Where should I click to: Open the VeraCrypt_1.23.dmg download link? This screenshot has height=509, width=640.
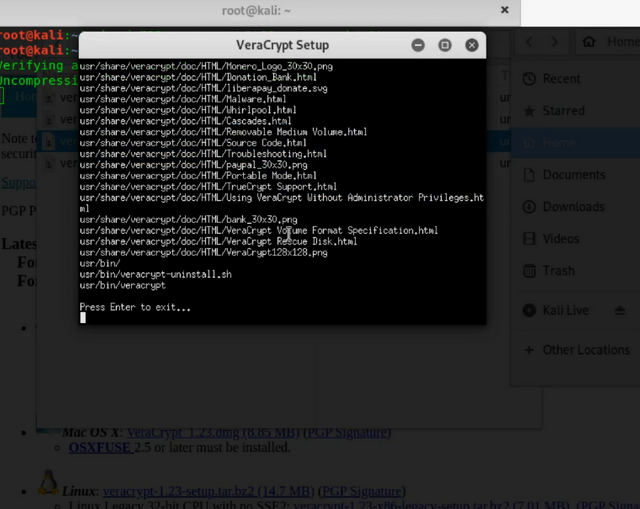(x=213, y=432)
